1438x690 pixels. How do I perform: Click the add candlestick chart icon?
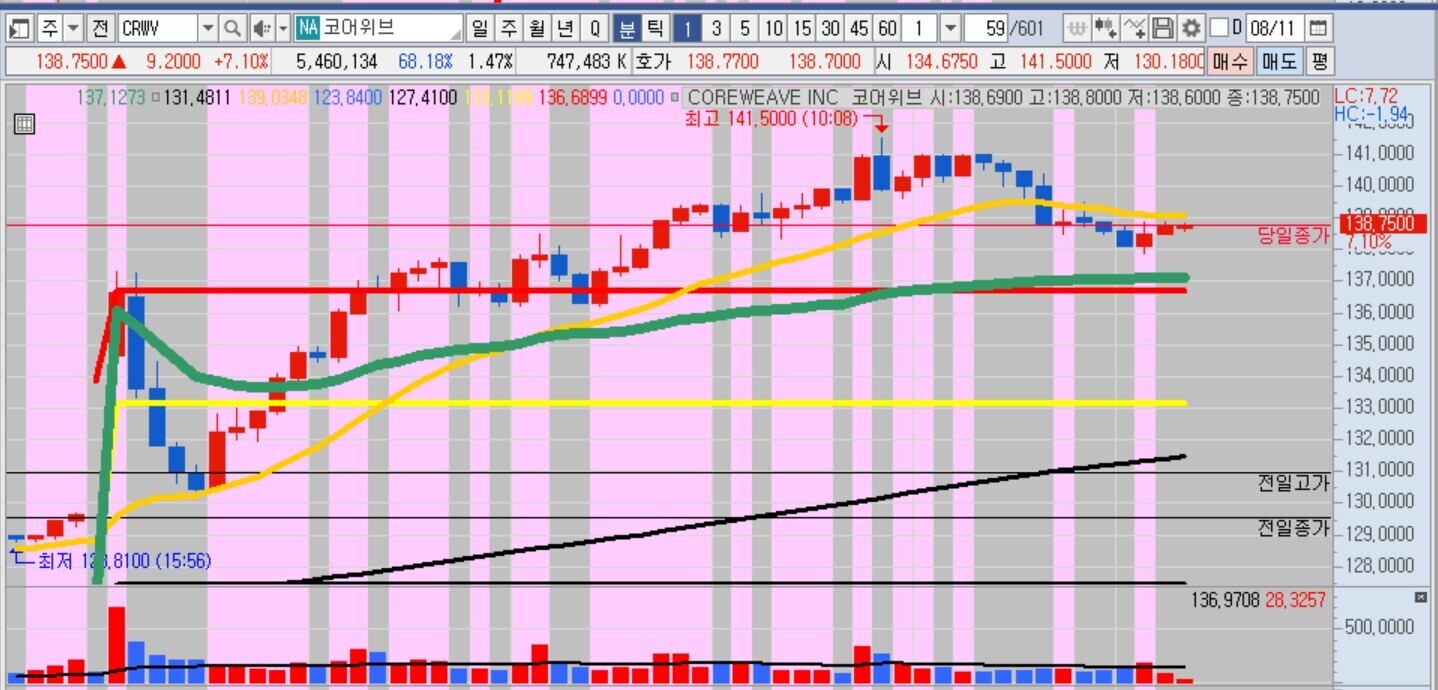1105,28
